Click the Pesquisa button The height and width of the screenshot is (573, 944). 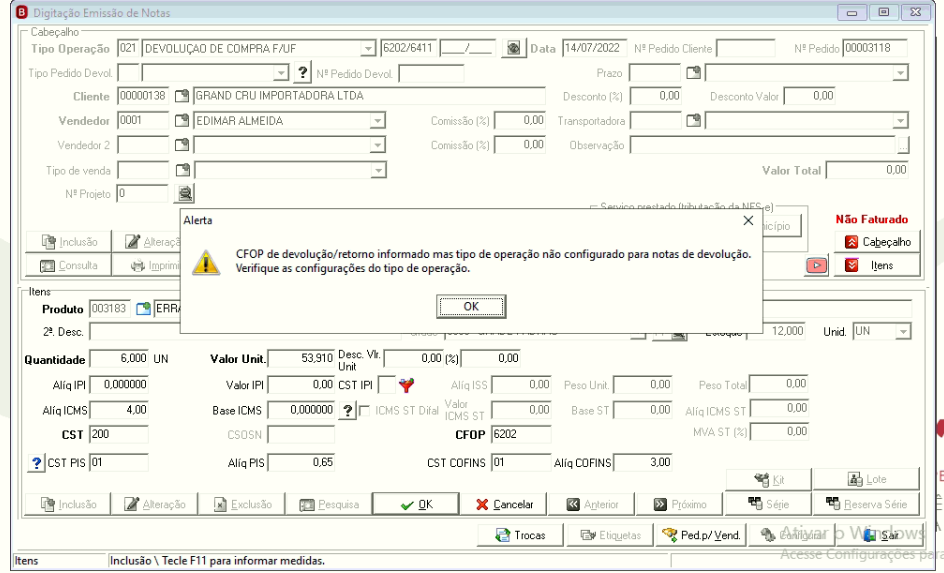click(329, 504)
